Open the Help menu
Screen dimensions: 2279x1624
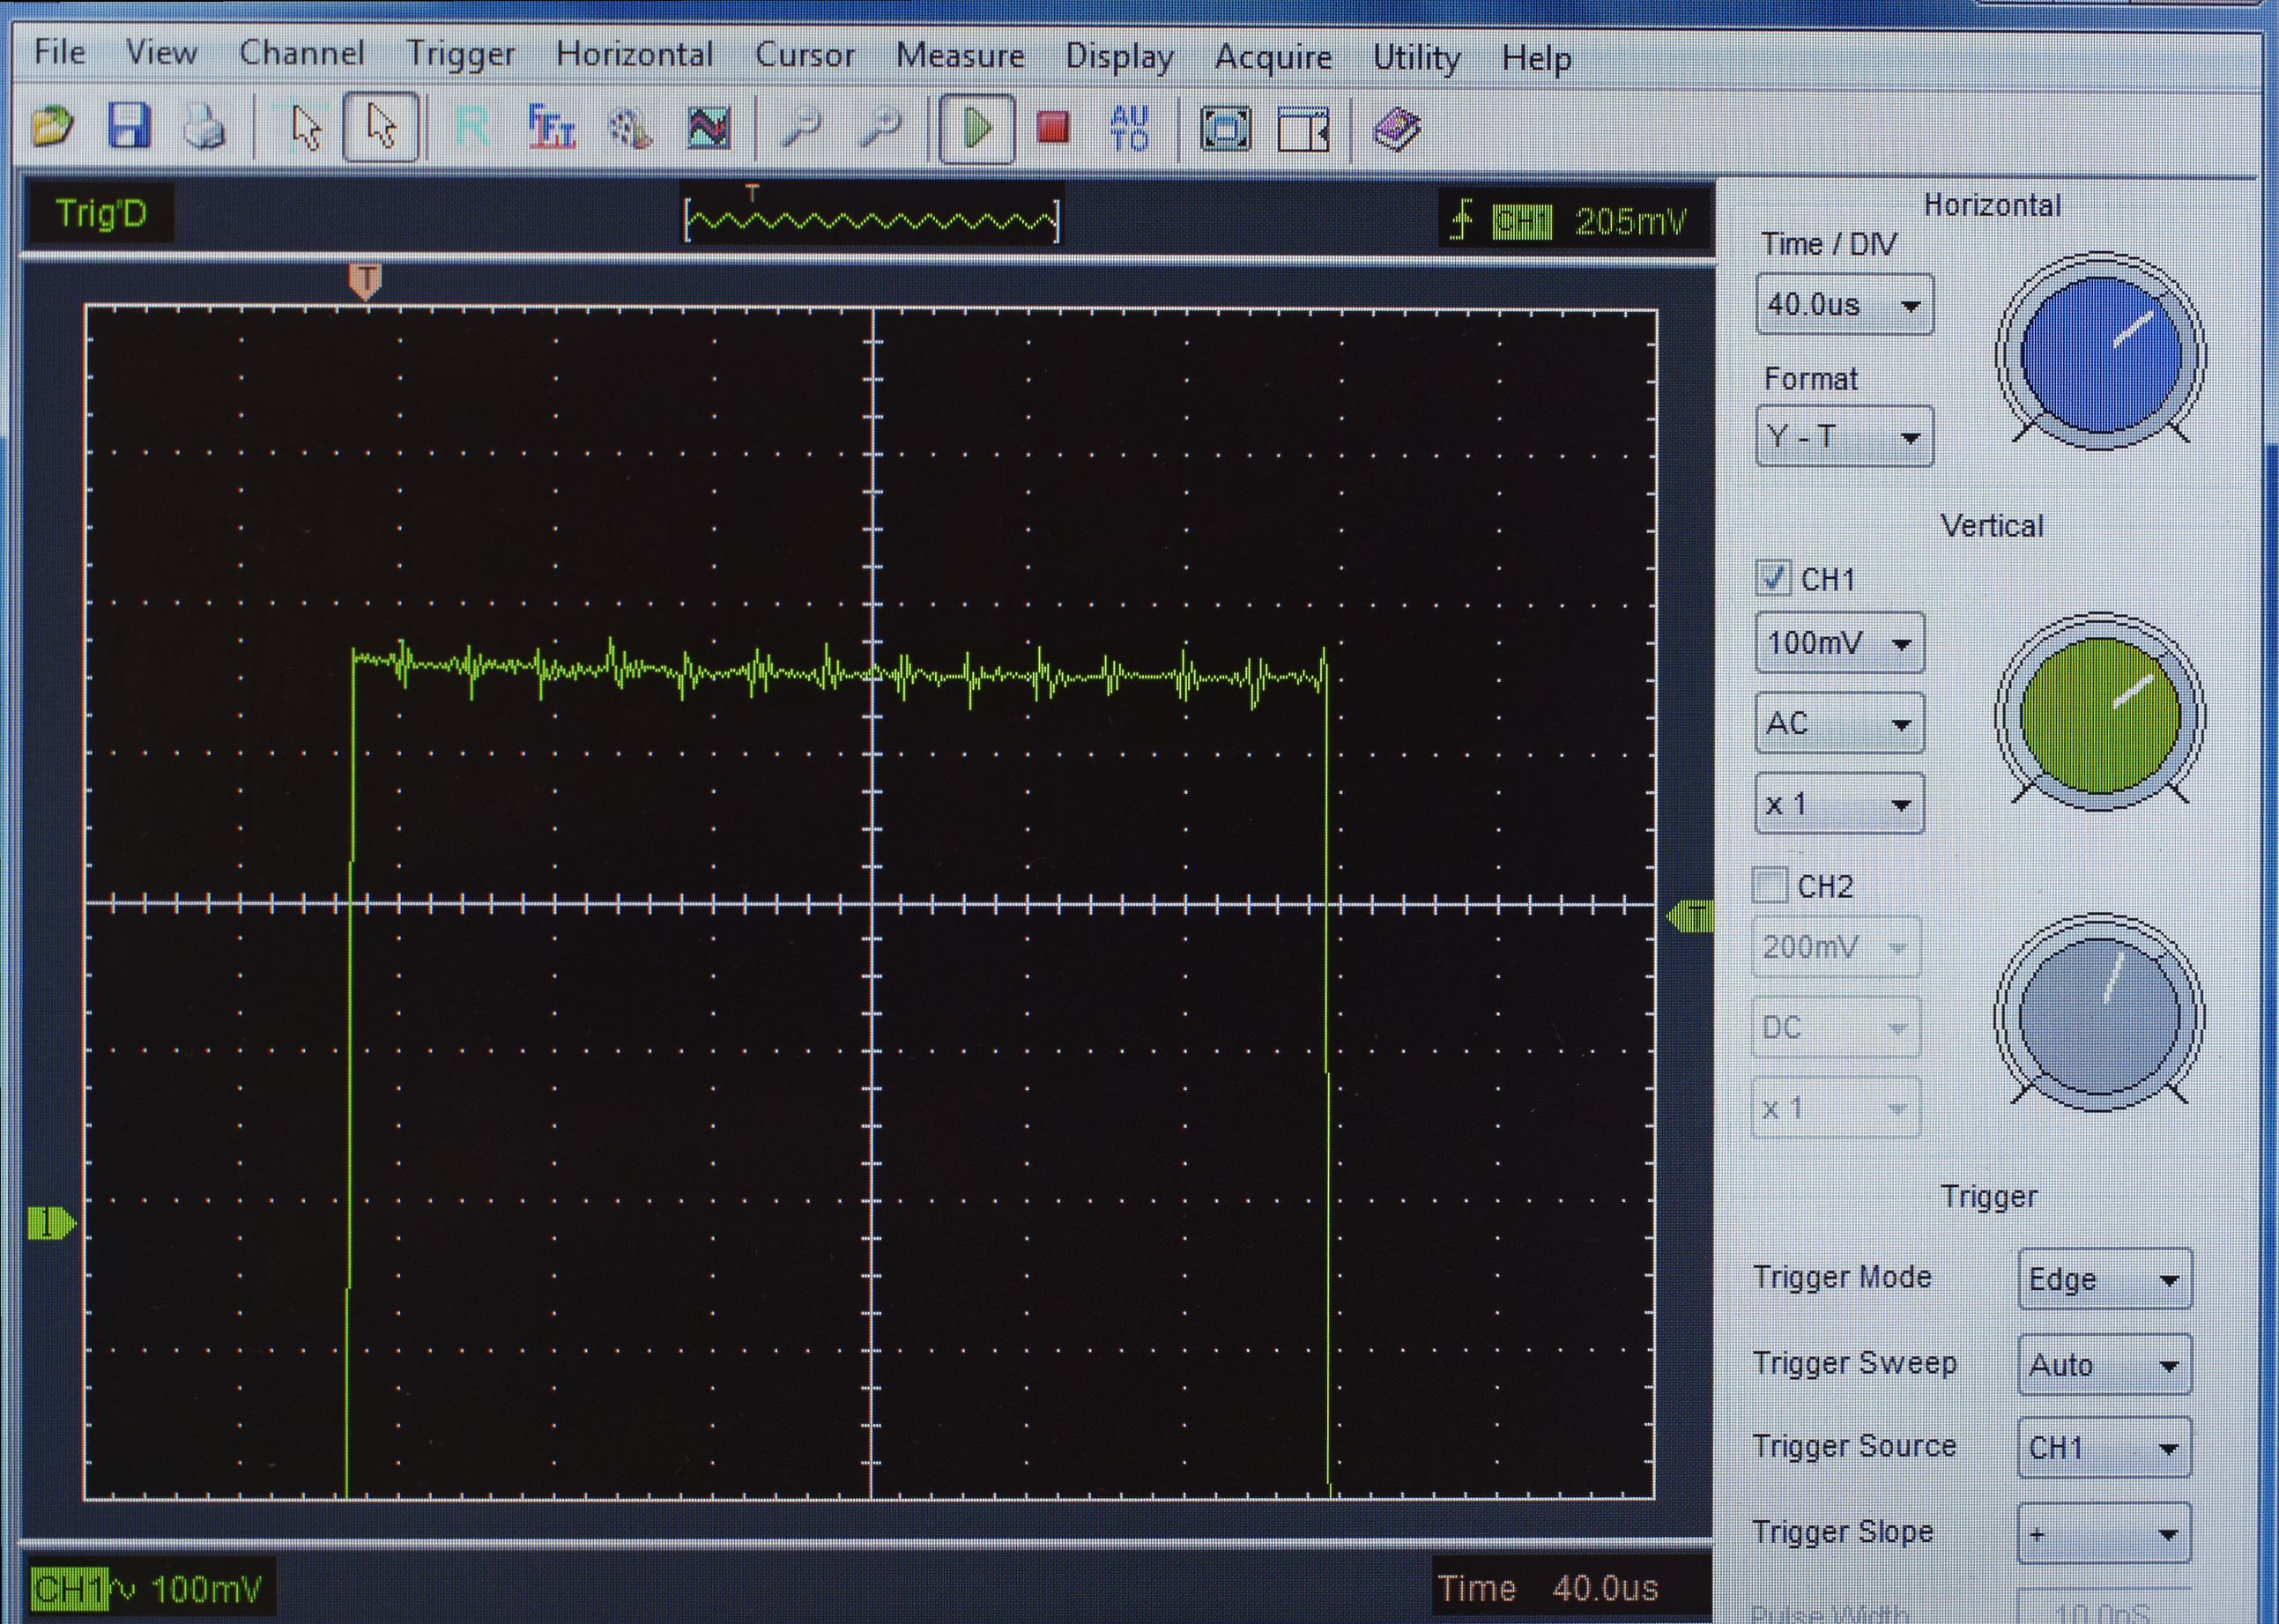(x=1536, y=60)
